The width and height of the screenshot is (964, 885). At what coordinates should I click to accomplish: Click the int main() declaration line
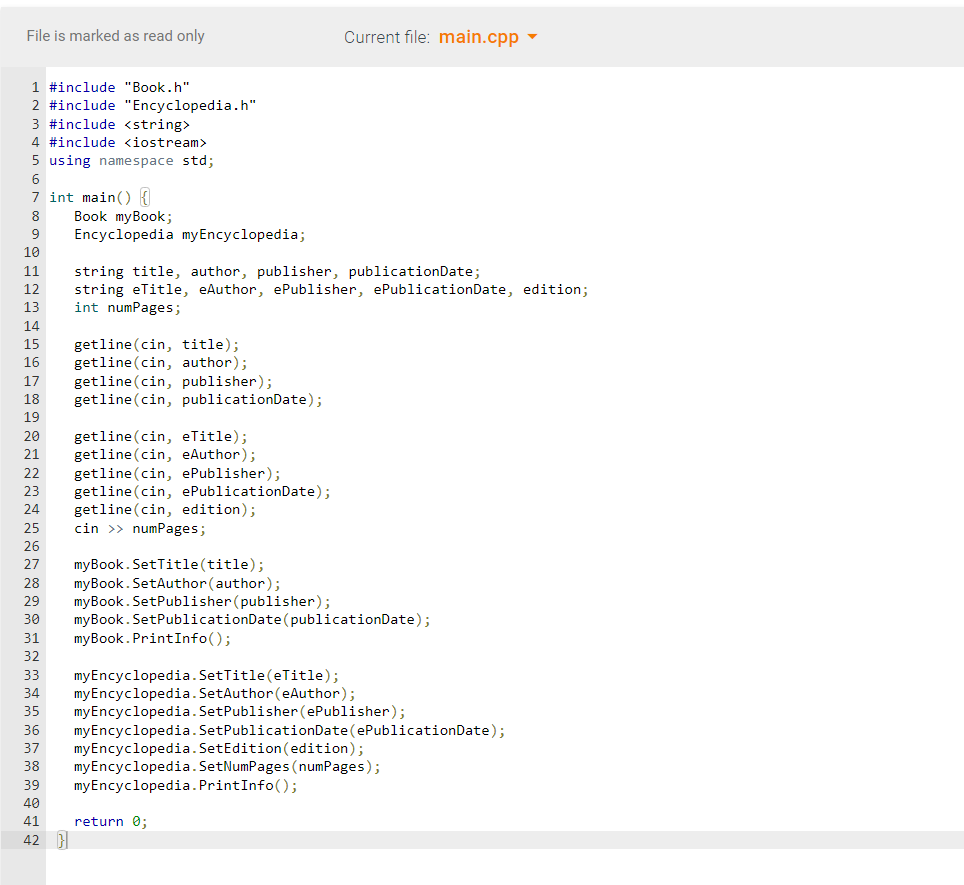[96, 197]
